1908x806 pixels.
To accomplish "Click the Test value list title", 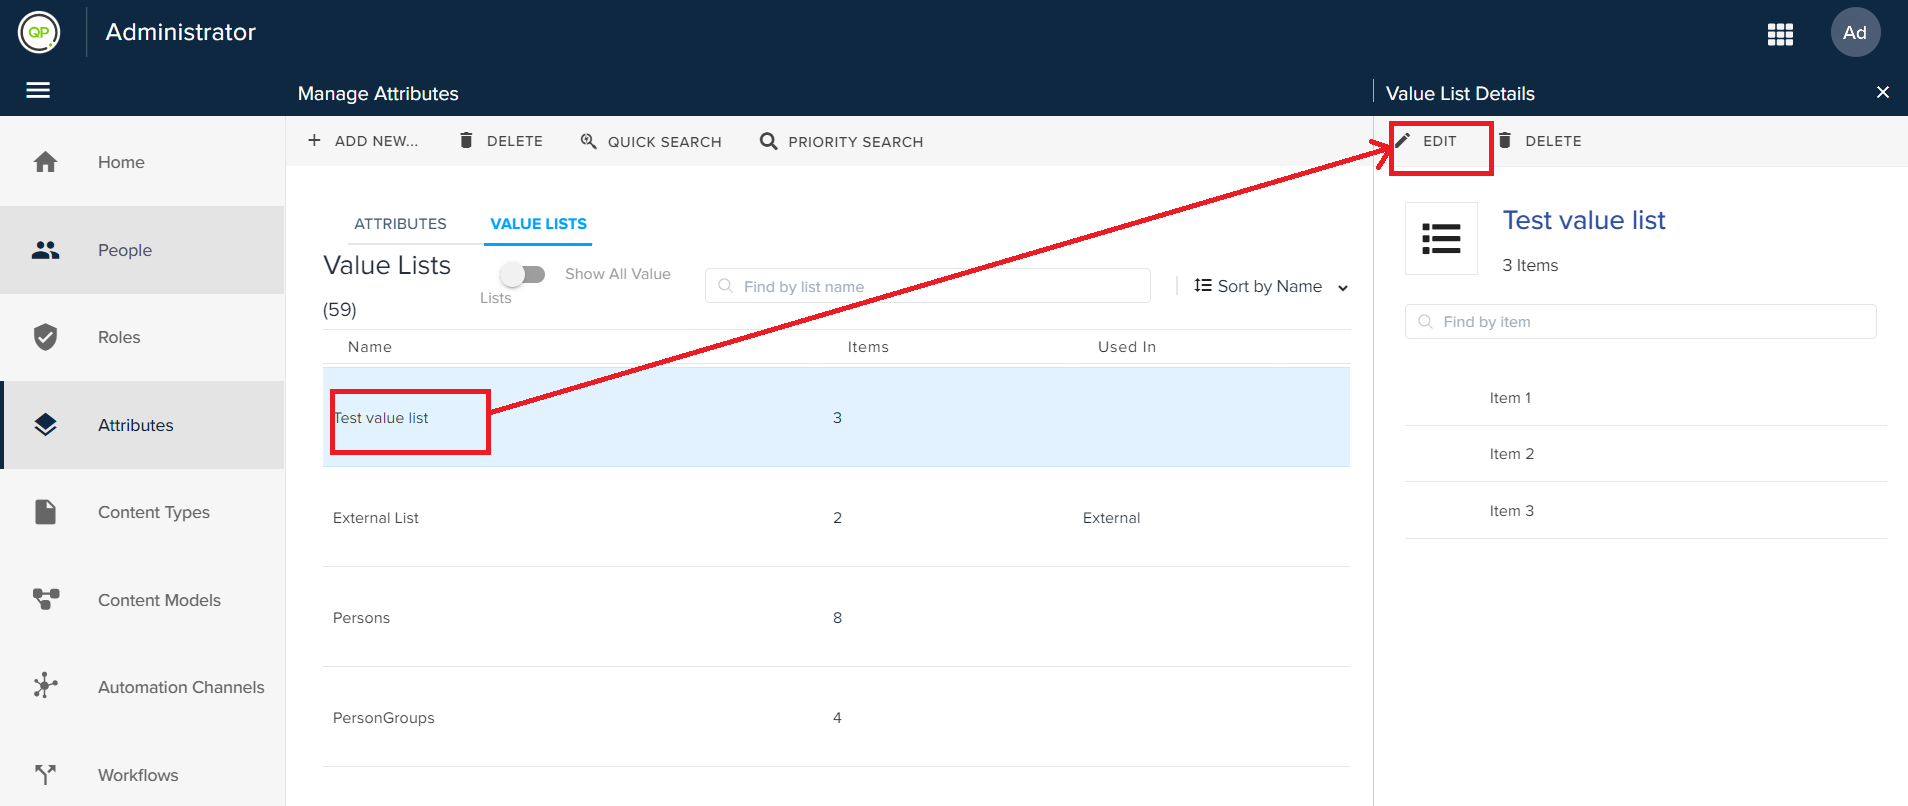I will 1584,220.
